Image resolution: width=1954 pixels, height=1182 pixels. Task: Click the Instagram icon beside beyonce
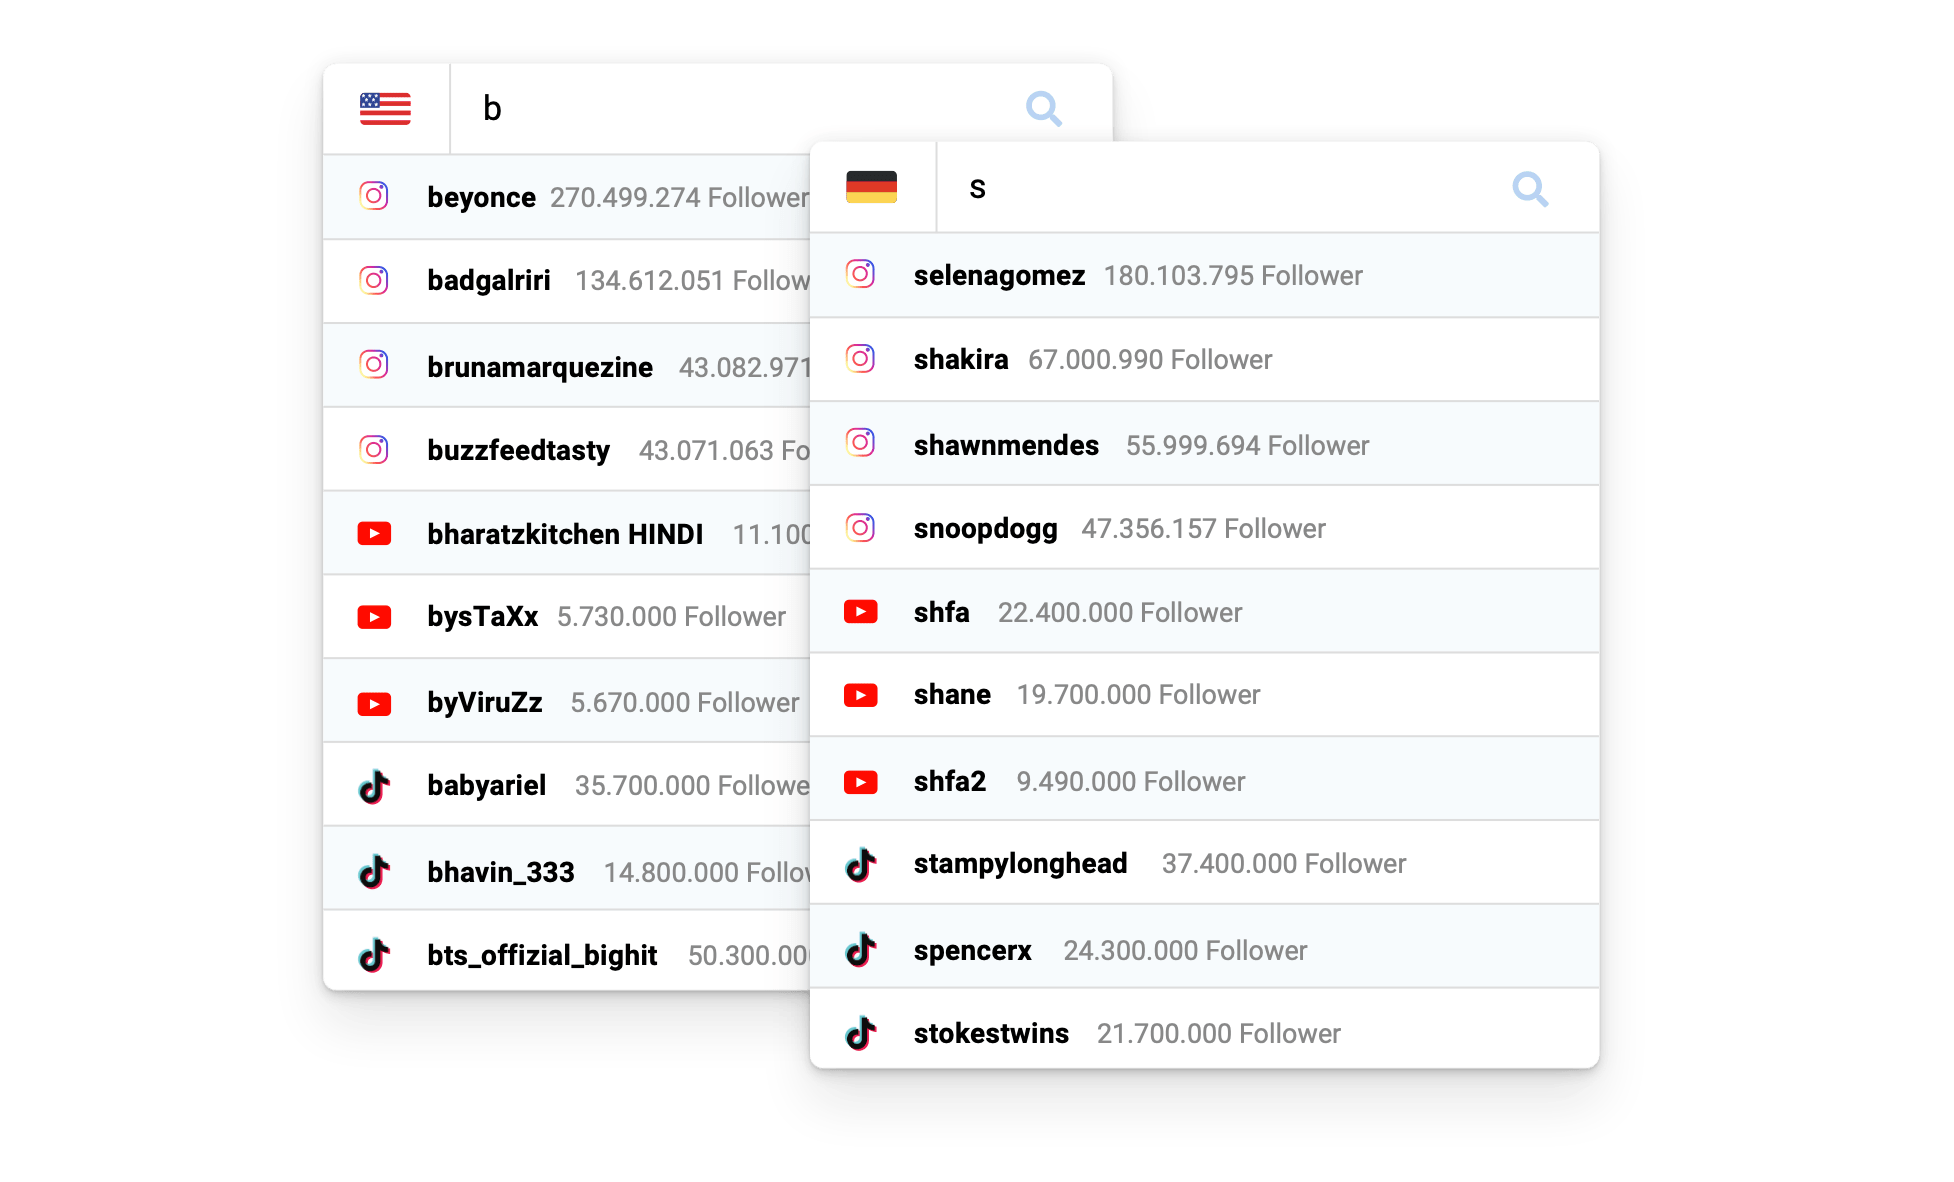[374, 196]
